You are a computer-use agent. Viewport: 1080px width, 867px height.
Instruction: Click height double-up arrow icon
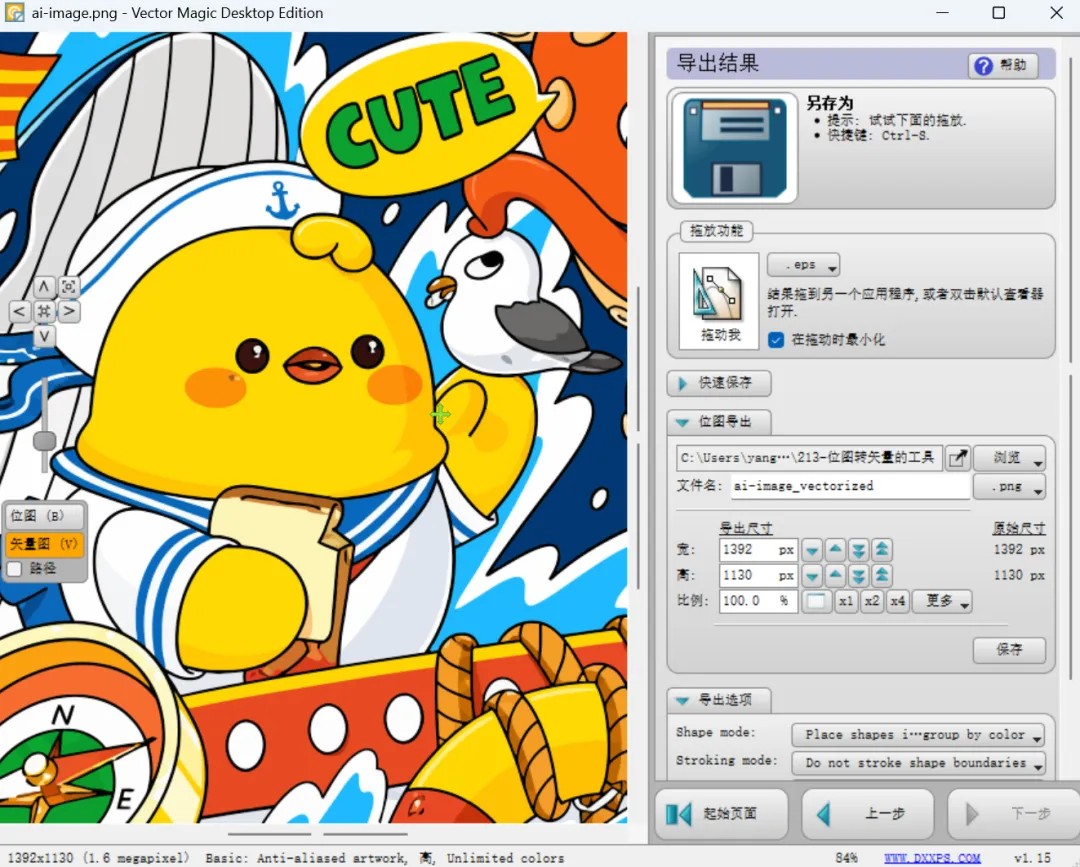coord(882,575)
